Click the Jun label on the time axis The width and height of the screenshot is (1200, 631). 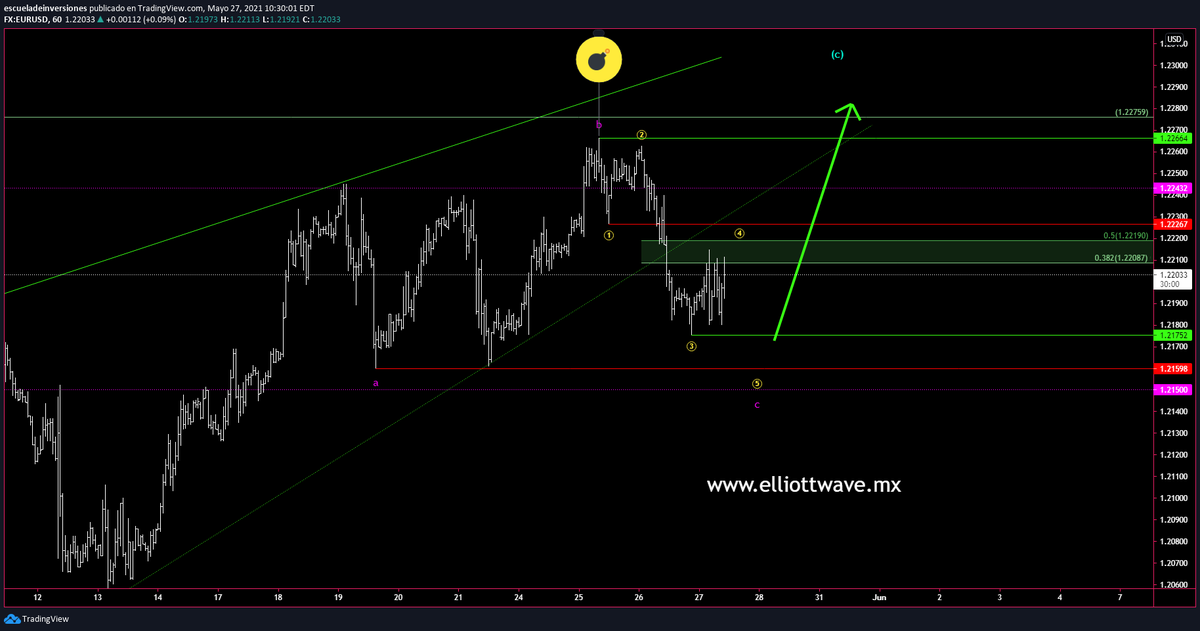coord(879,597)
